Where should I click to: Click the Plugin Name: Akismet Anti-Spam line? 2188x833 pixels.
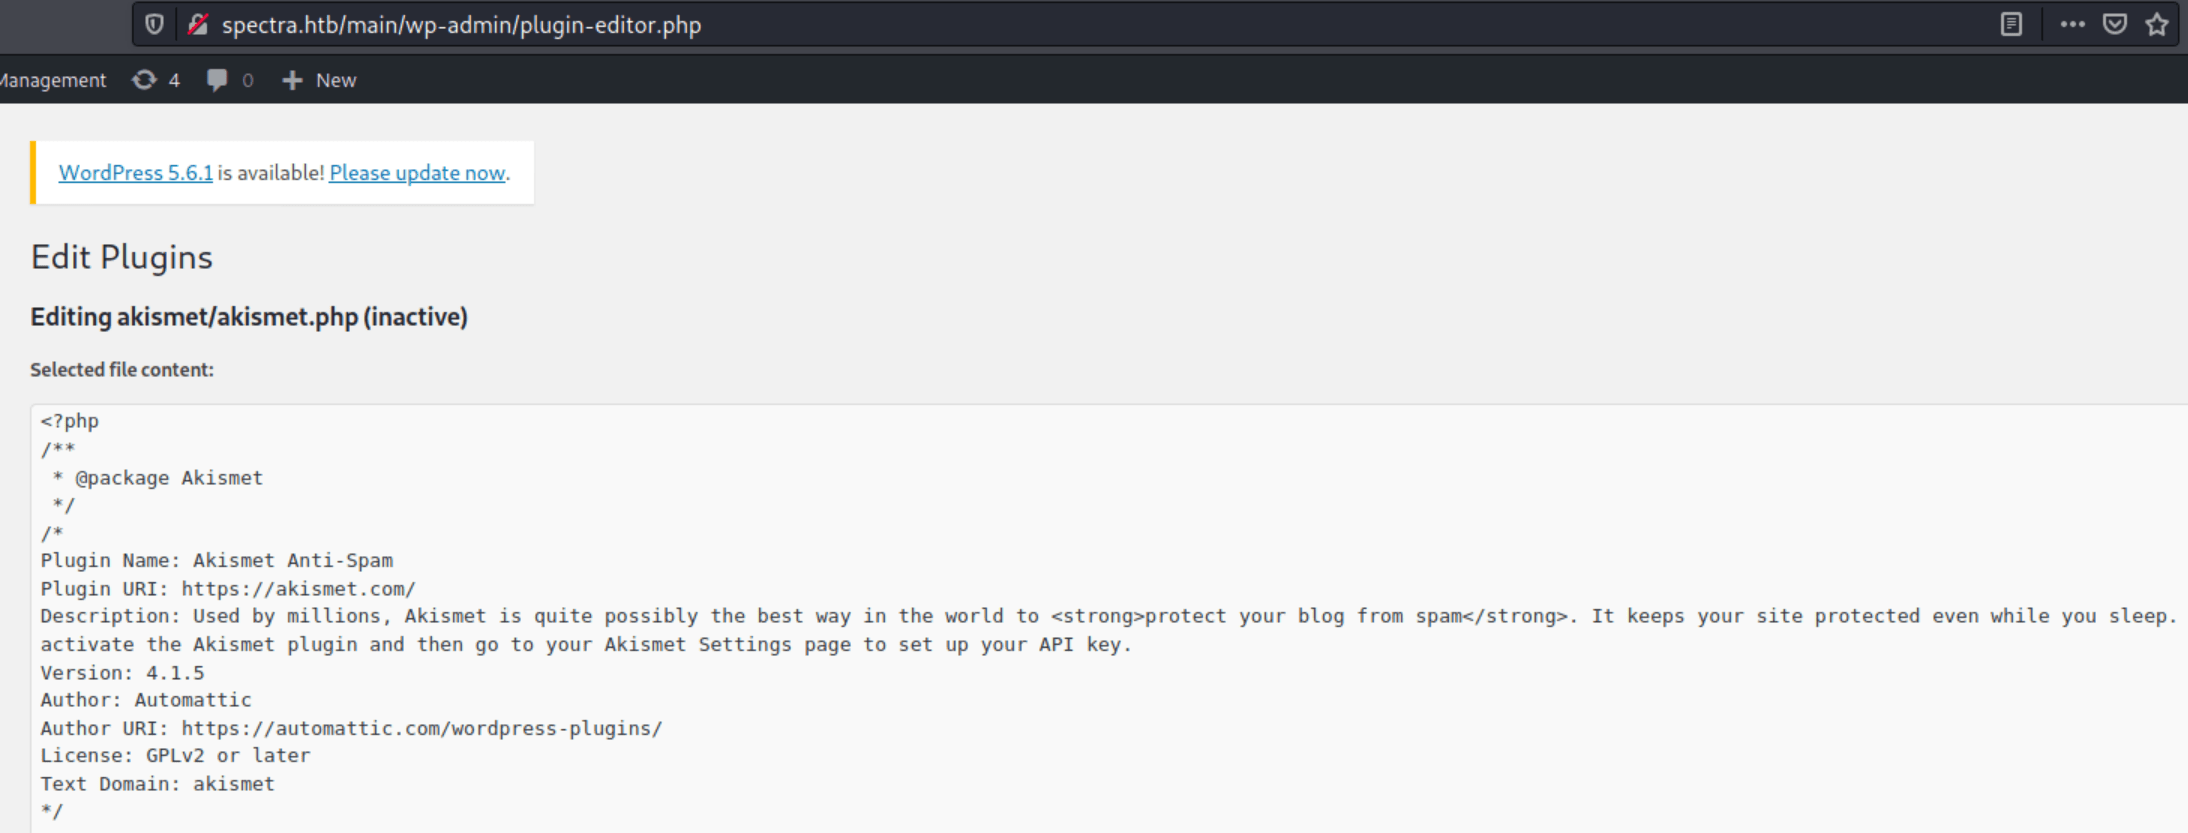(217, 560)
